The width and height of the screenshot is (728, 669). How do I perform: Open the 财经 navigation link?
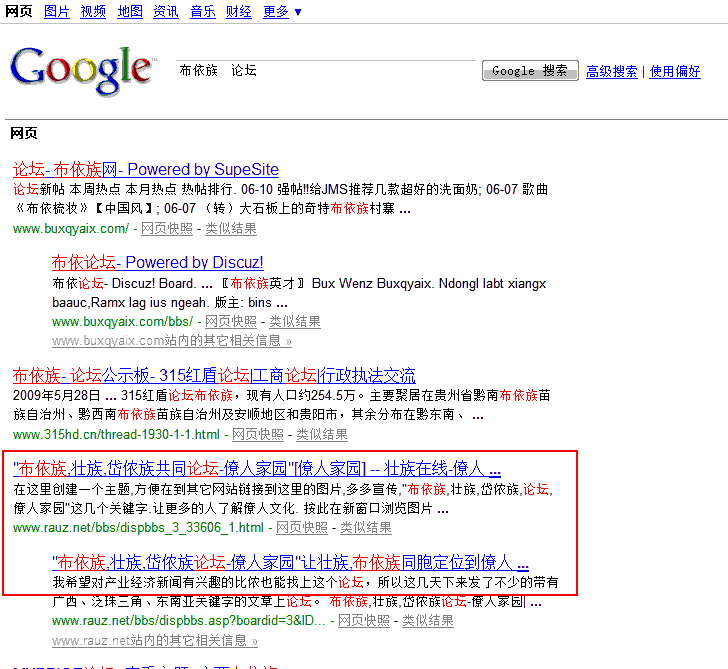pyautogui.click(x=239, y=12)
